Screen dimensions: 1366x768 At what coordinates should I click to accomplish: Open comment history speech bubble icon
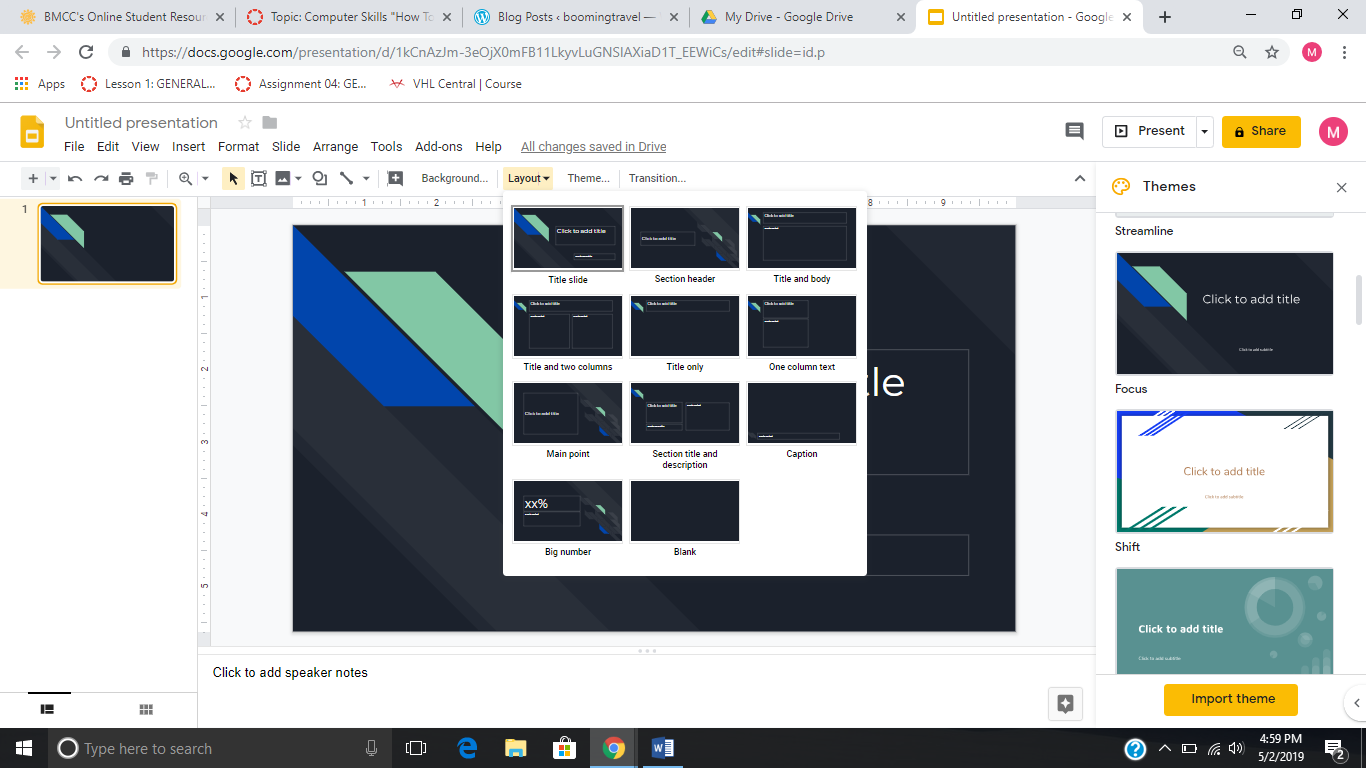(x=1074, y=131)
